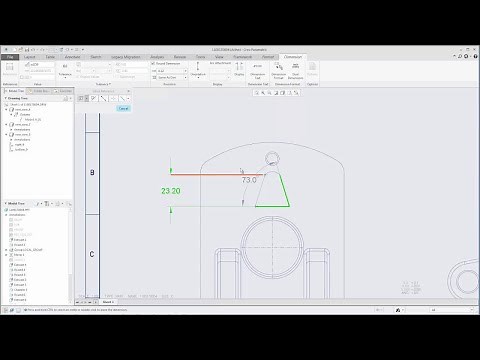Image resolution: width=480 pixels, height=360 pixels.
Task: Open the Help icon at top right
Action: pos(475,57)
